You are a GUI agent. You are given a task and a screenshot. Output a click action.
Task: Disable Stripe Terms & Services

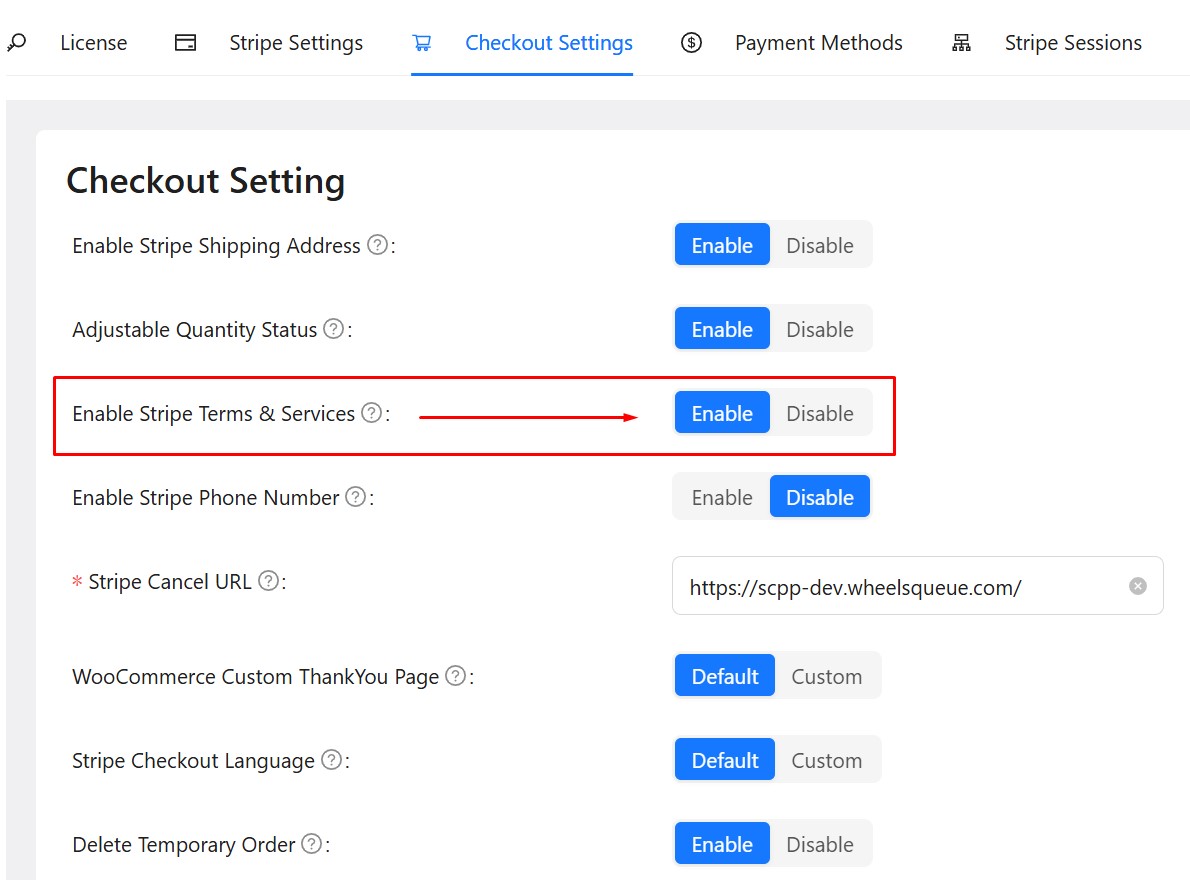point(819,413)
